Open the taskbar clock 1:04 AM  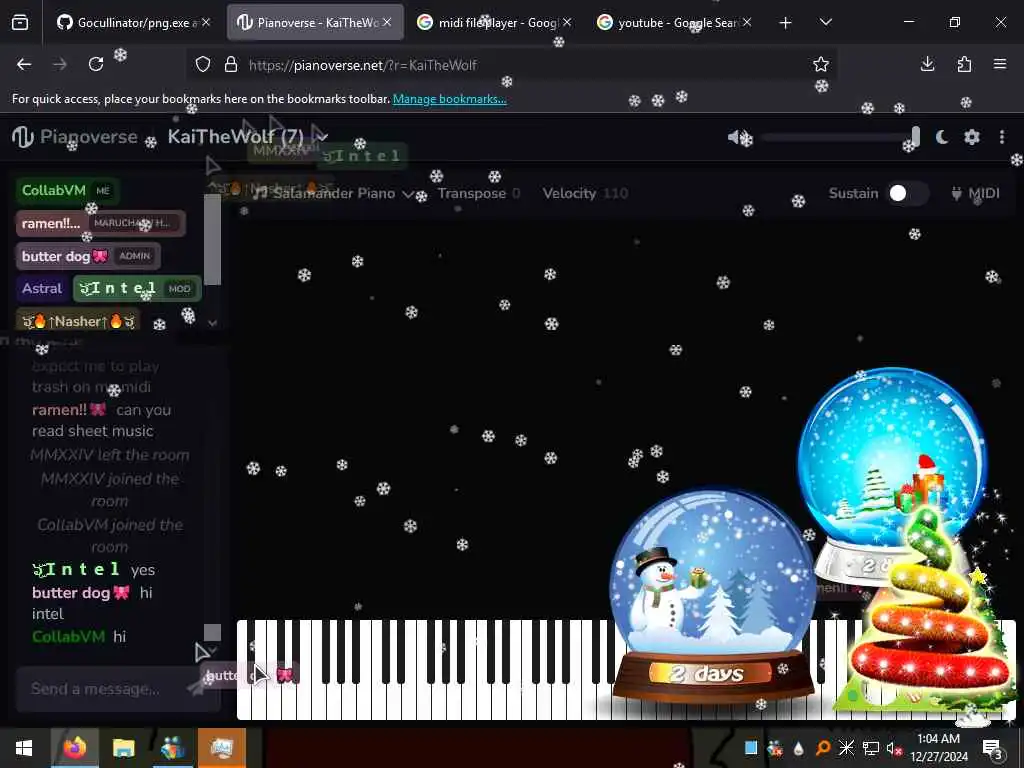(x=939, y=748)
